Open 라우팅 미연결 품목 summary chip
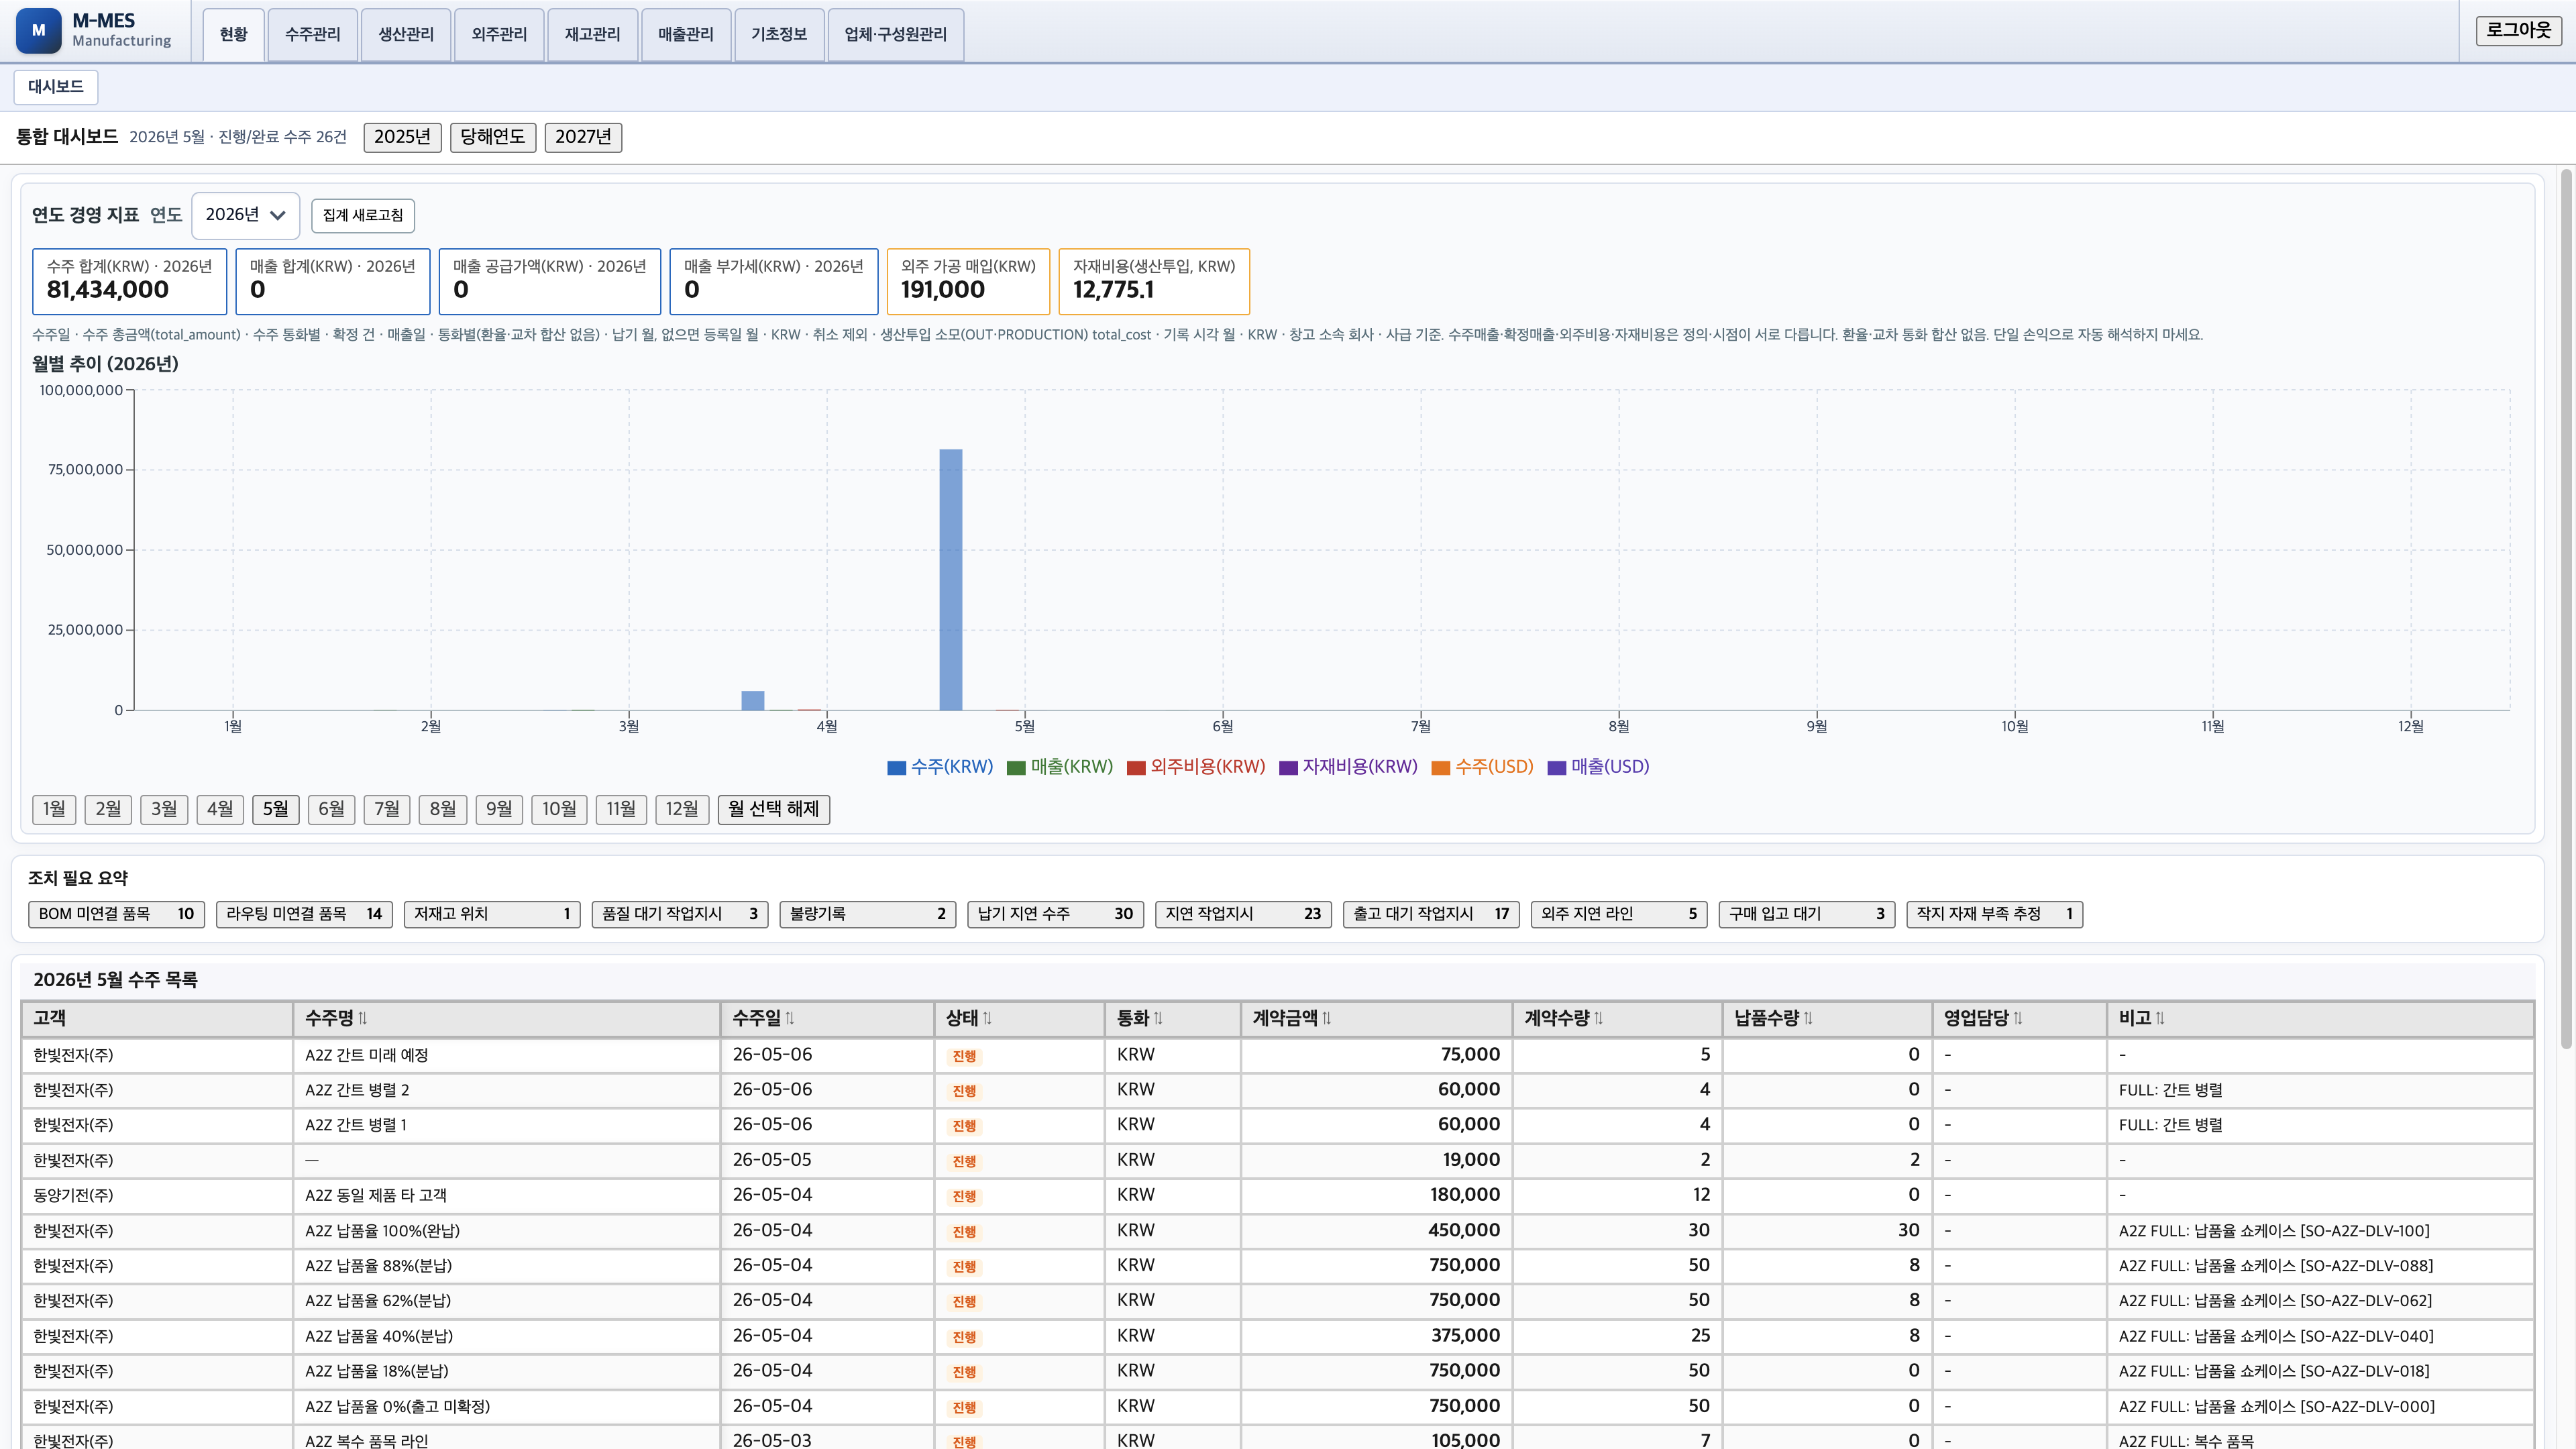Screen dimensions: 2576x1449 coord(304,914)
